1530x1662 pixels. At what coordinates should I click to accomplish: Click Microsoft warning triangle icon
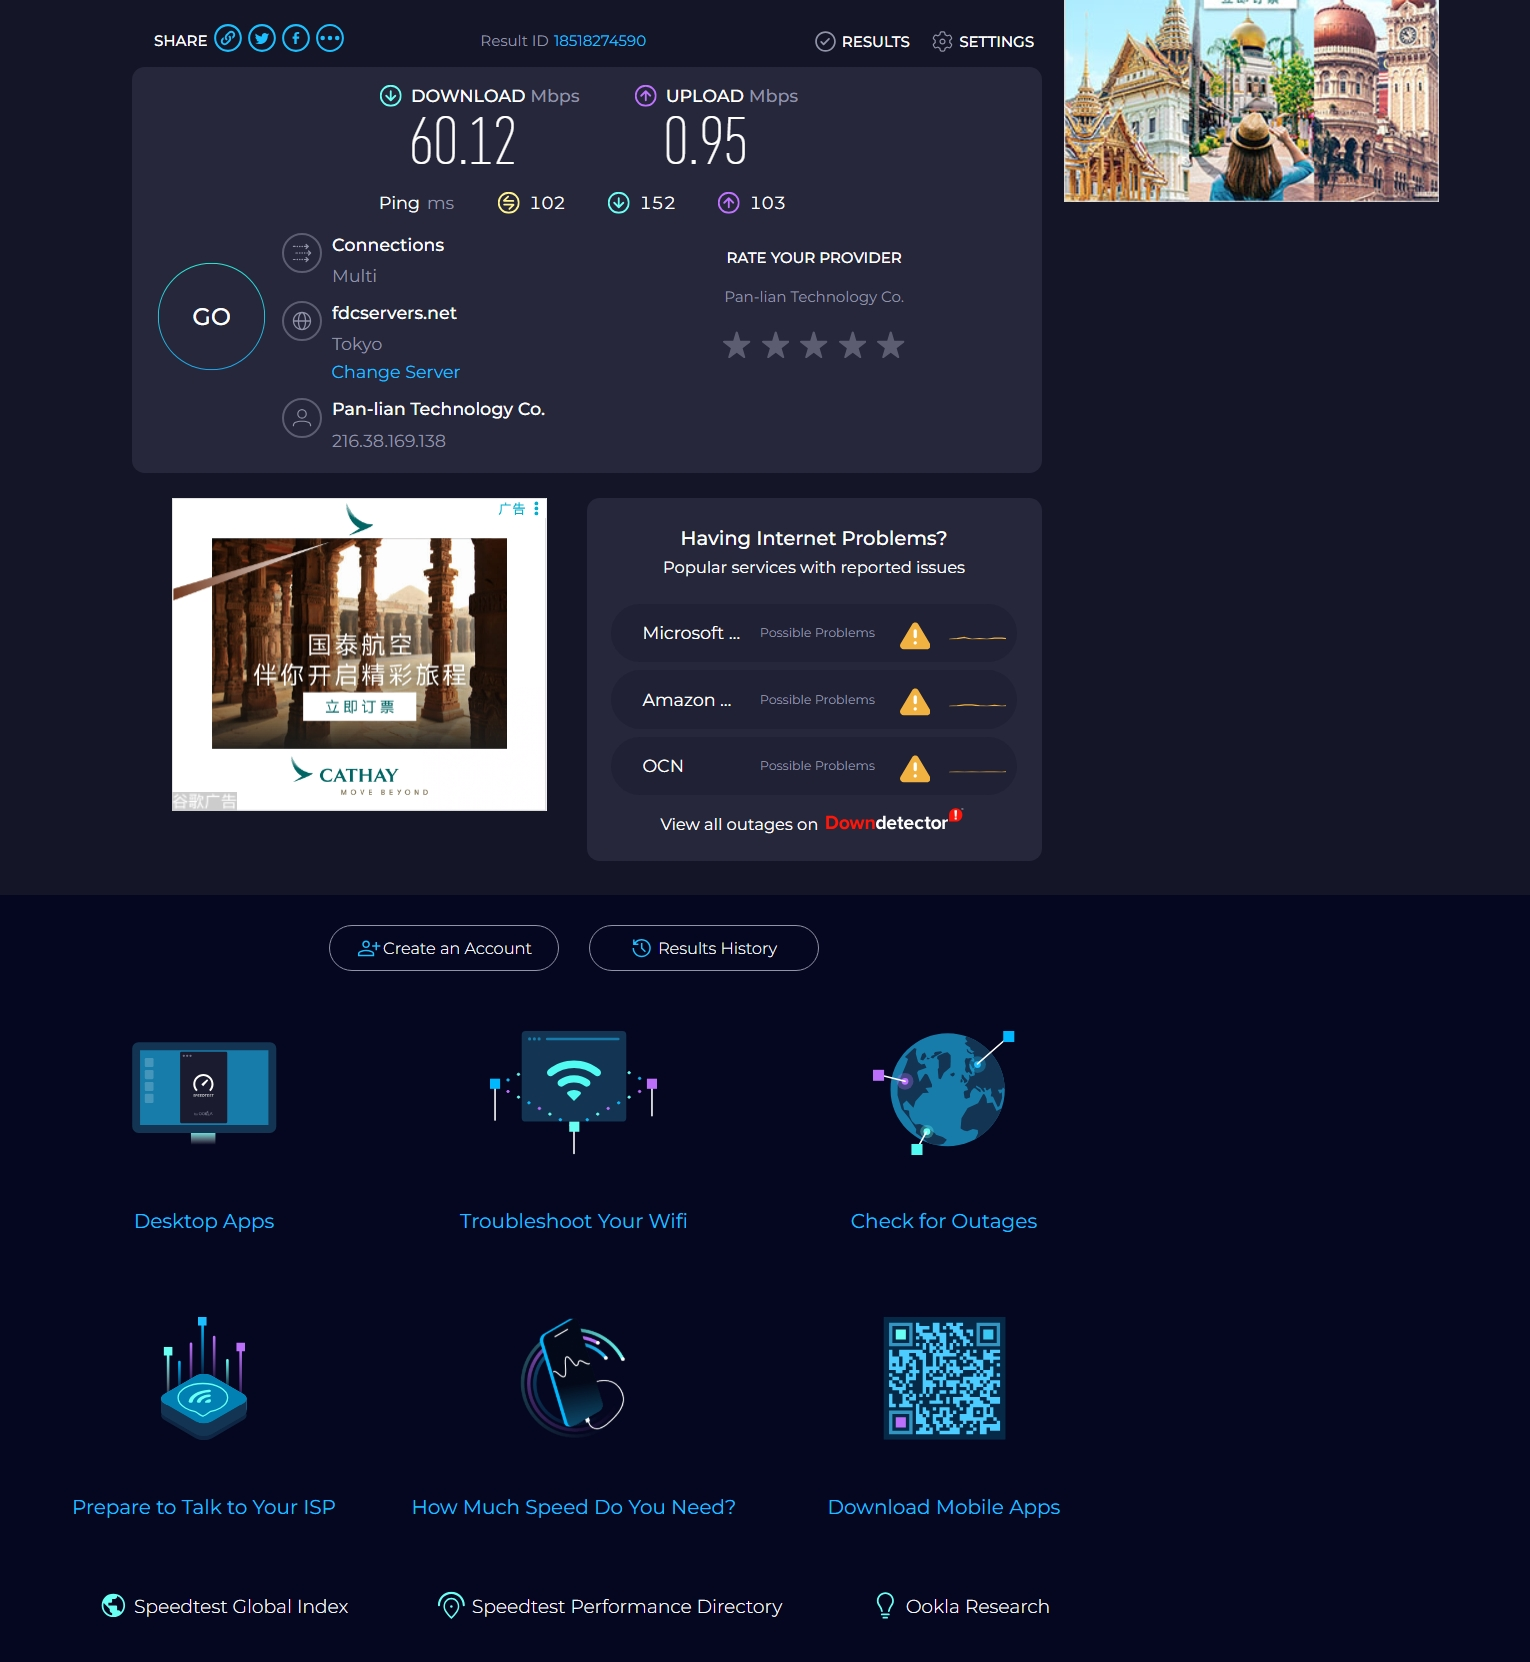[x=915, y=636]
